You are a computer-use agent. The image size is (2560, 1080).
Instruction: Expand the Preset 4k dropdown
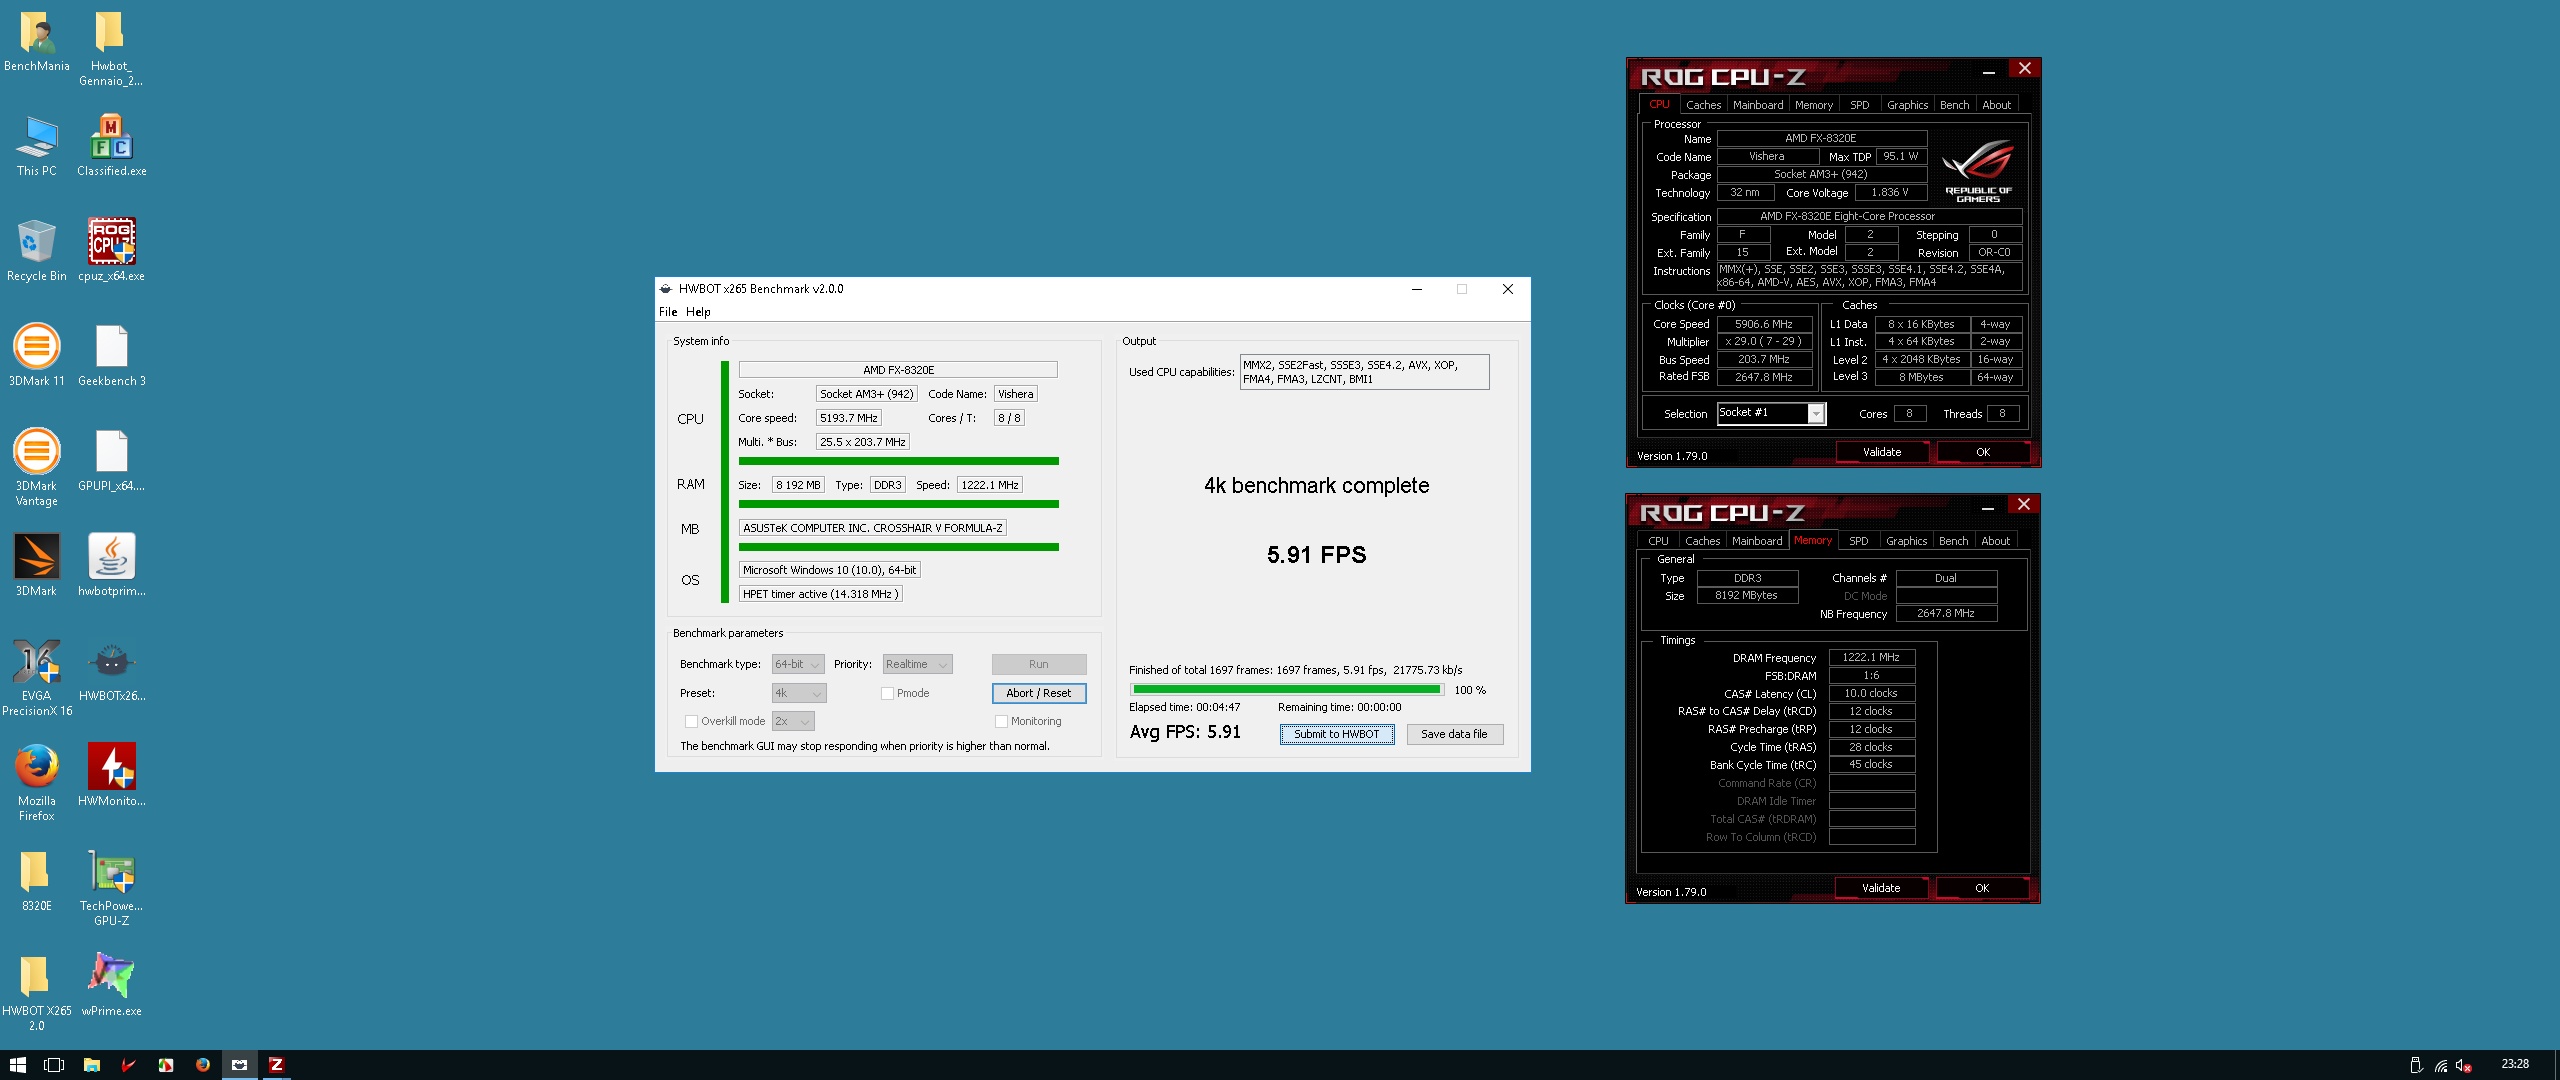(799, 693)
